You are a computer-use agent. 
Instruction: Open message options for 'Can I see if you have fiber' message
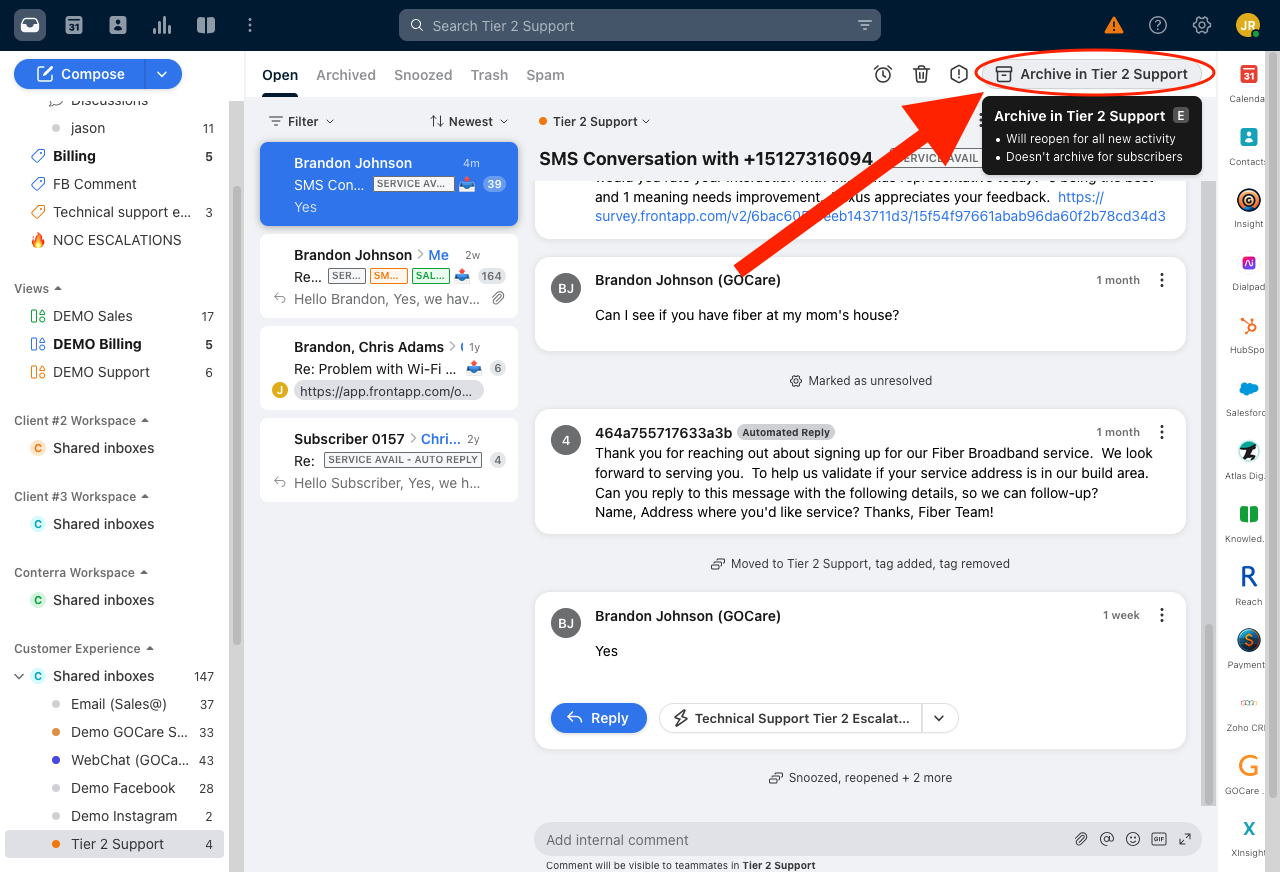[1162, 280]
